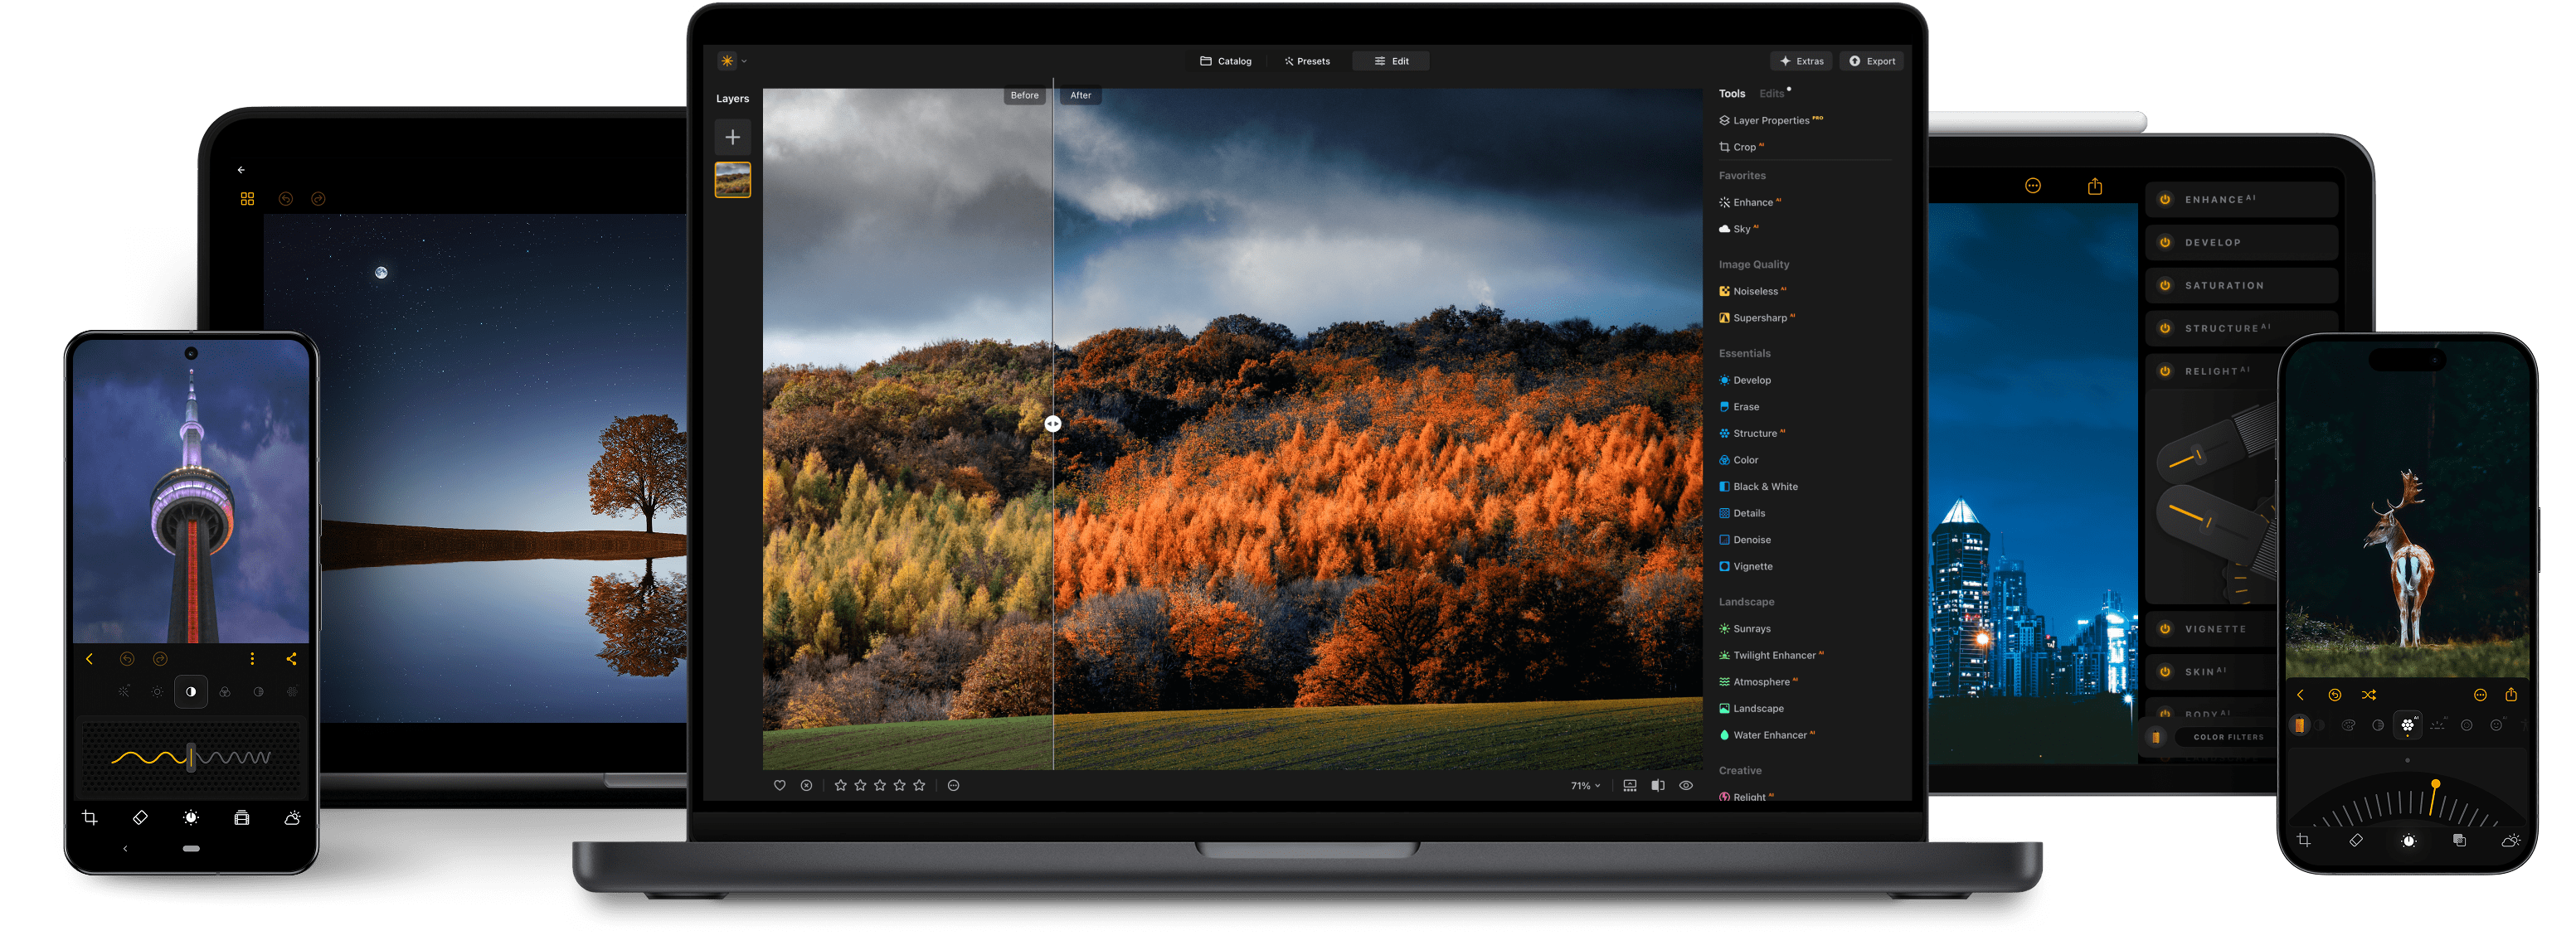This screenshot has height=945, width=2576.
Task: Click the add layer plus button
Action: (x=732, y=137)
